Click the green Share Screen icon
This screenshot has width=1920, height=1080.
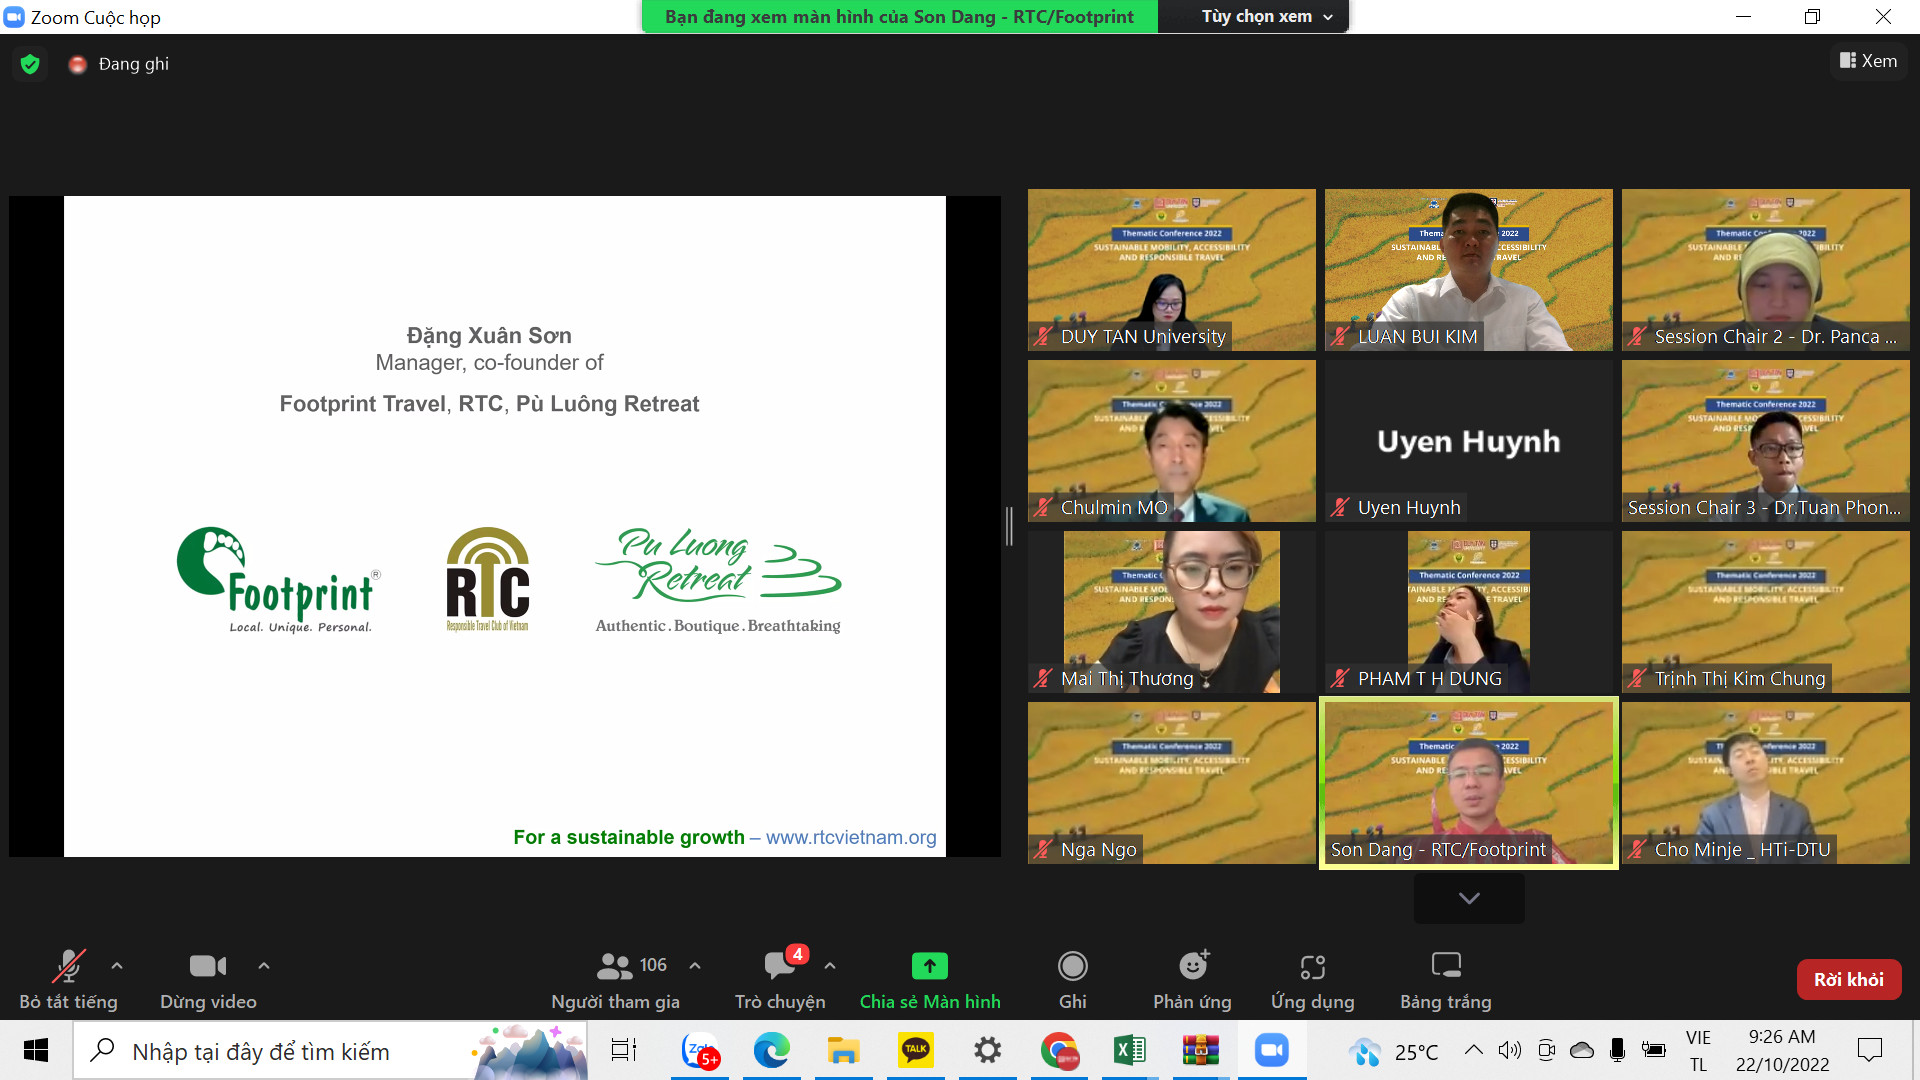coord(929,966)
